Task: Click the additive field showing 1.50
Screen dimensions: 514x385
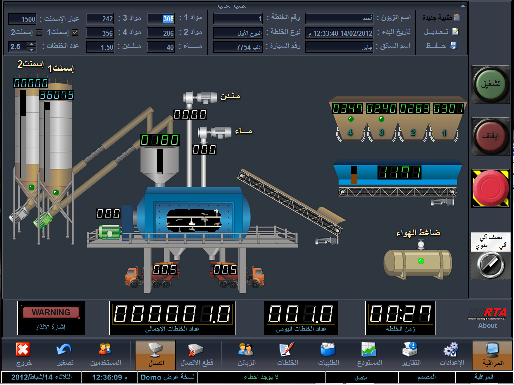Action: 100,47
